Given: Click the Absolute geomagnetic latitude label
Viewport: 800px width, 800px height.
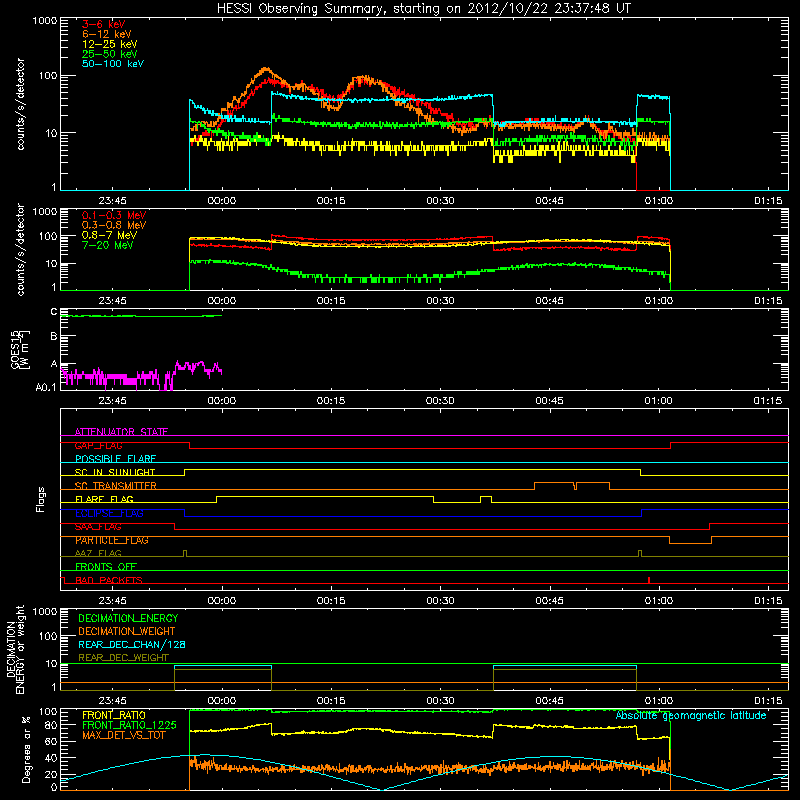Looking at the screenshot, I should 691,715.
